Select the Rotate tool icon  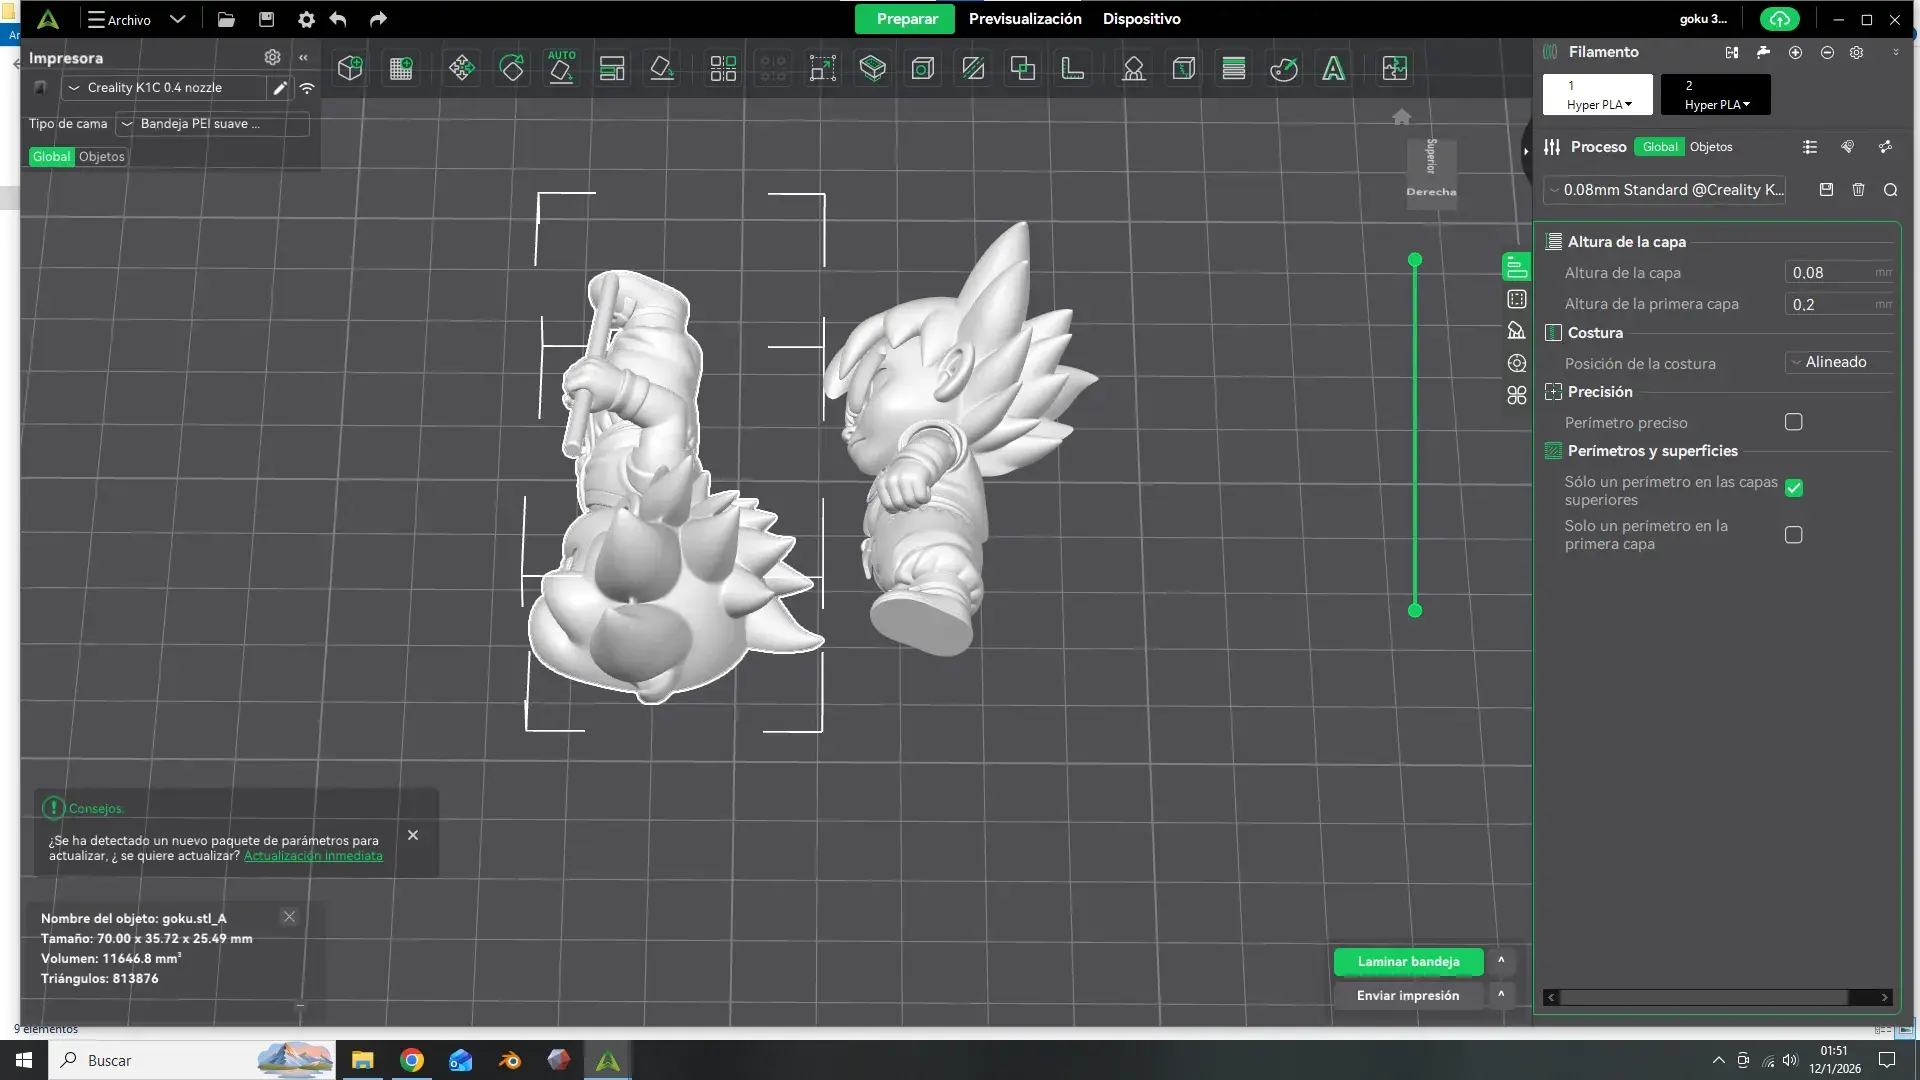(511, 68)
